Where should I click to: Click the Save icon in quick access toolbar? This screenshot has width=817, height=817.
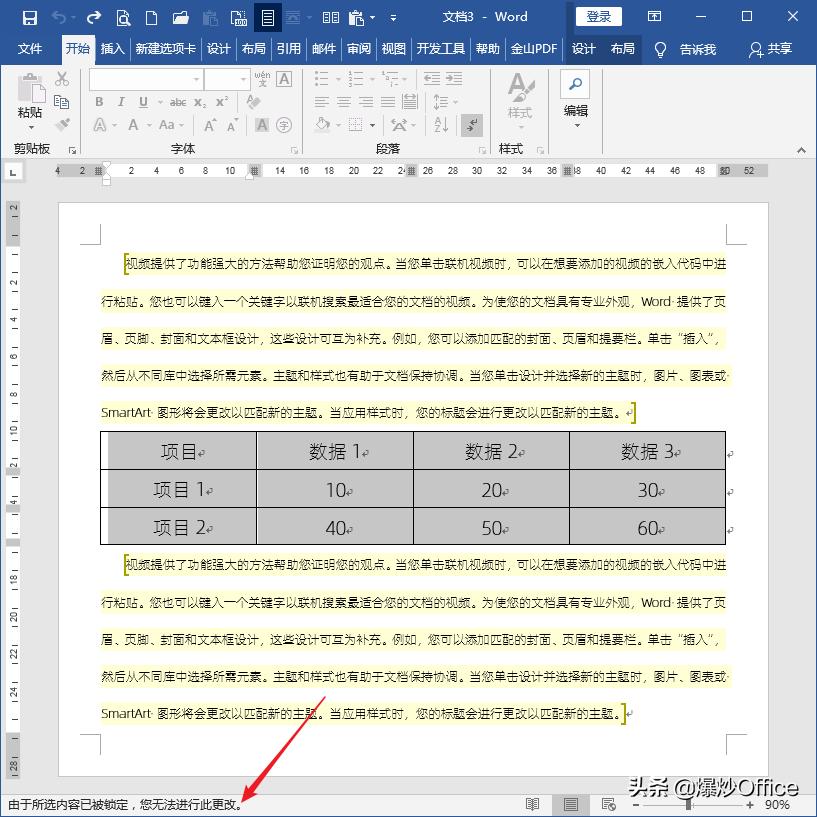click(30, 17)
